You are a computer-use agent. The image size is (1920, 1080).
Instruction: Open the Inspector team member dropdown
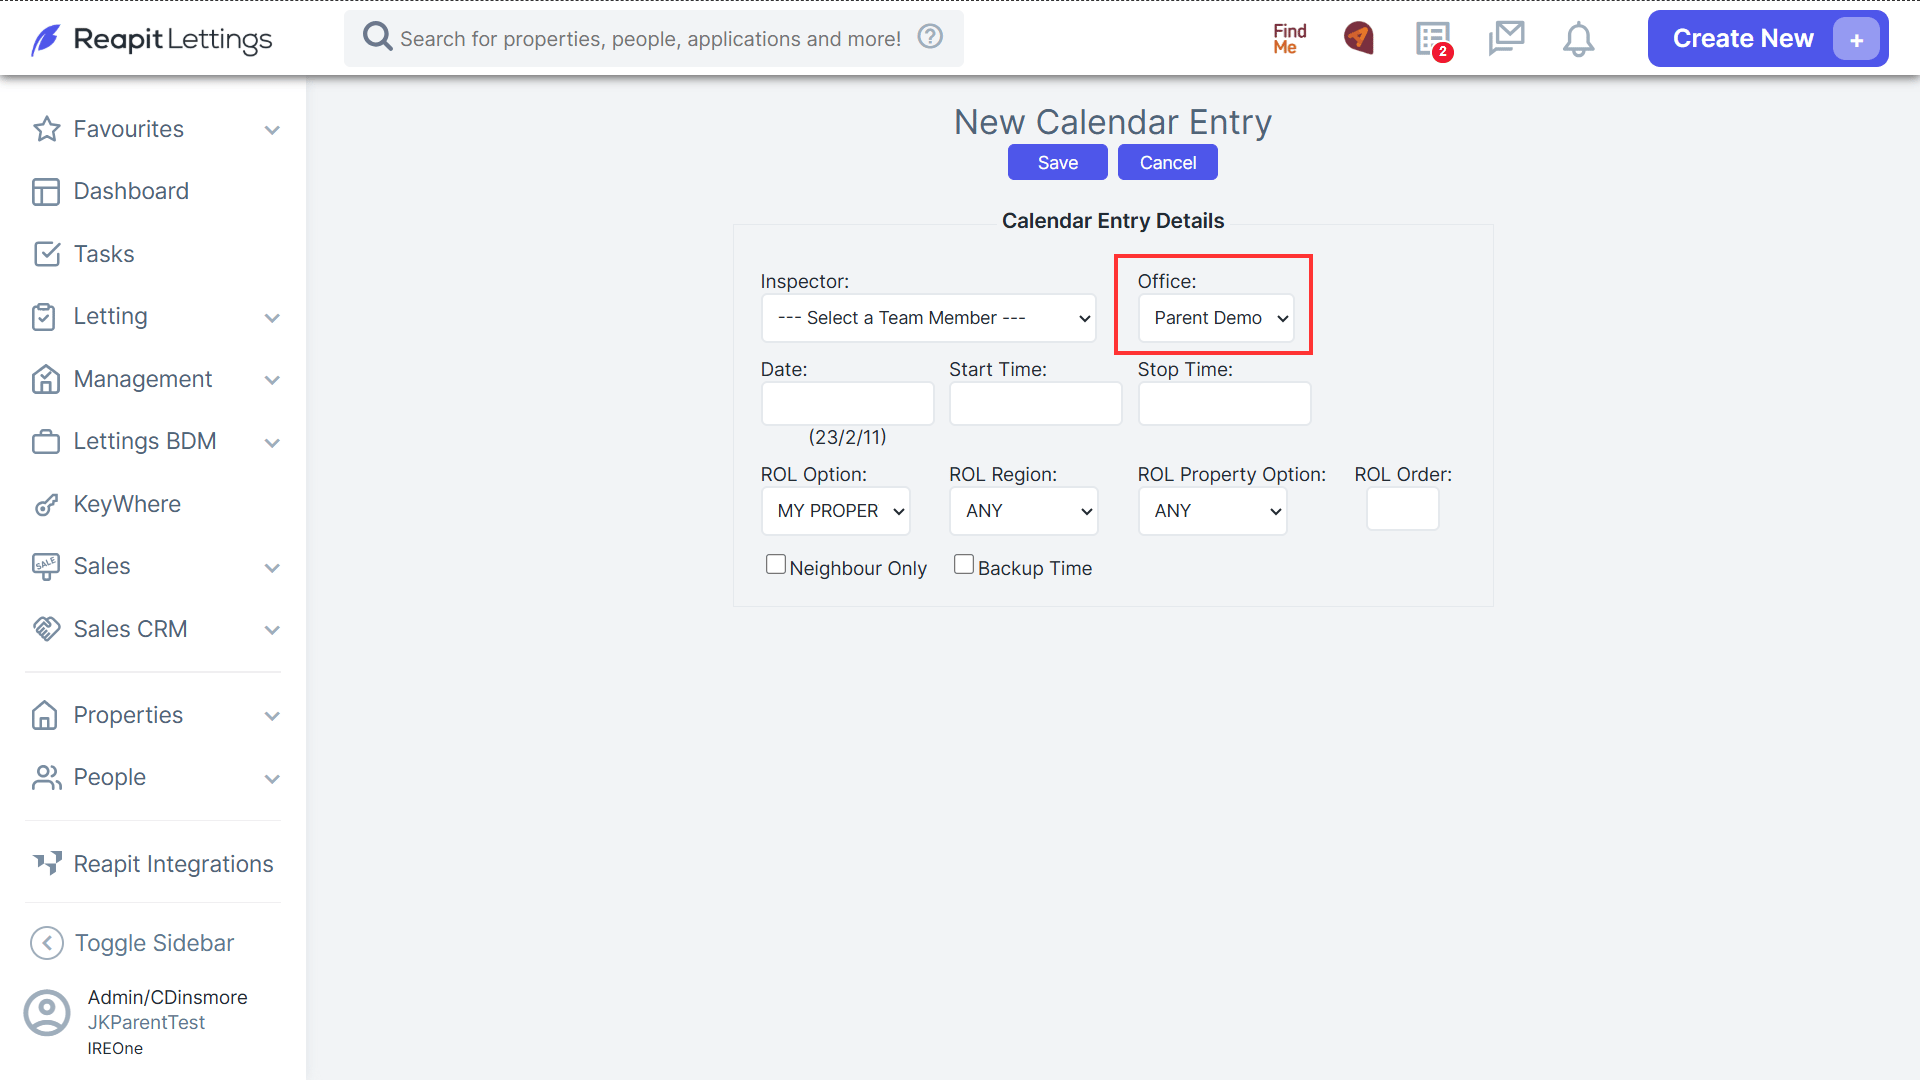pos(929,318)
